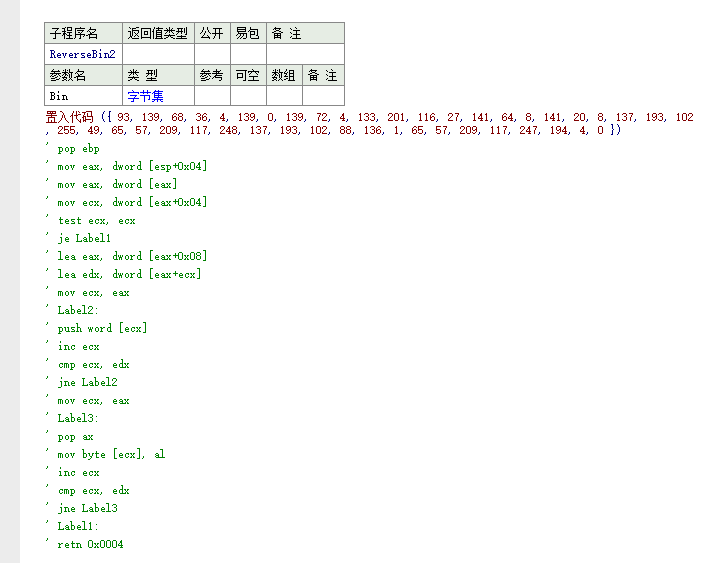Click the 'lea edx, dword [eax+ecx]' line
Screen dimensions: 708x563
point(129,274)
